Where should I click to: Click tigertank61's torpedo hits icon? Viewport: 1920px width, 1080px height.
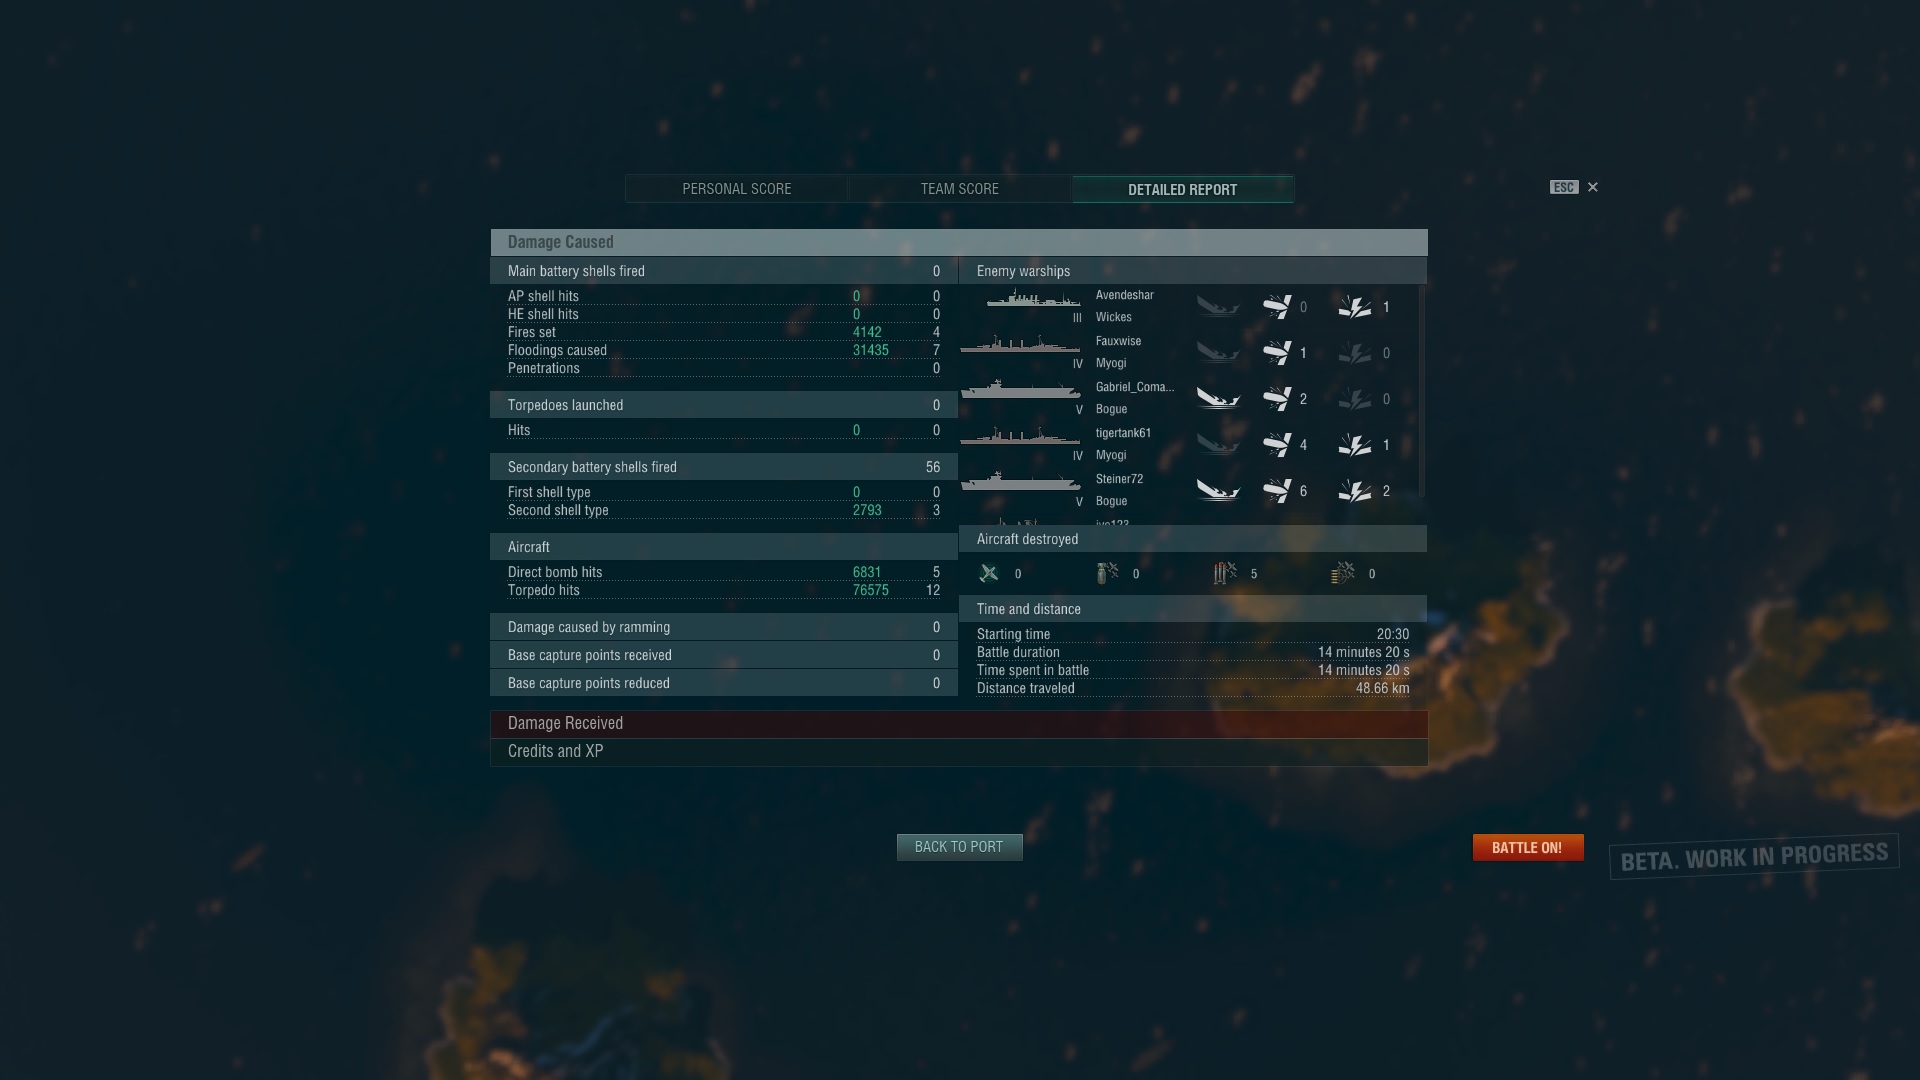pyautogui.click(x=1277, y=444)
